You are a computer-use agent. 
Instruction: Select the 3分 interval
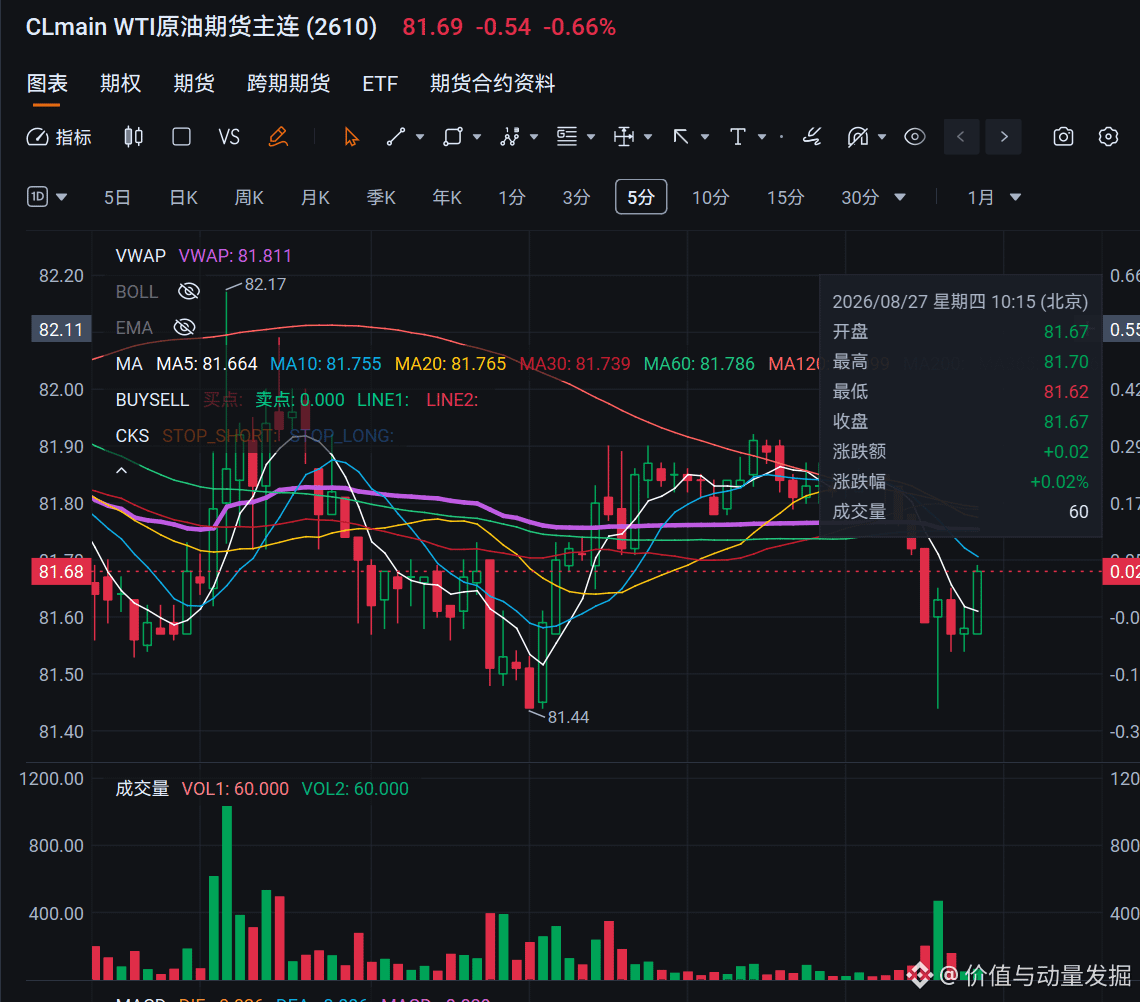click(576, 197)
